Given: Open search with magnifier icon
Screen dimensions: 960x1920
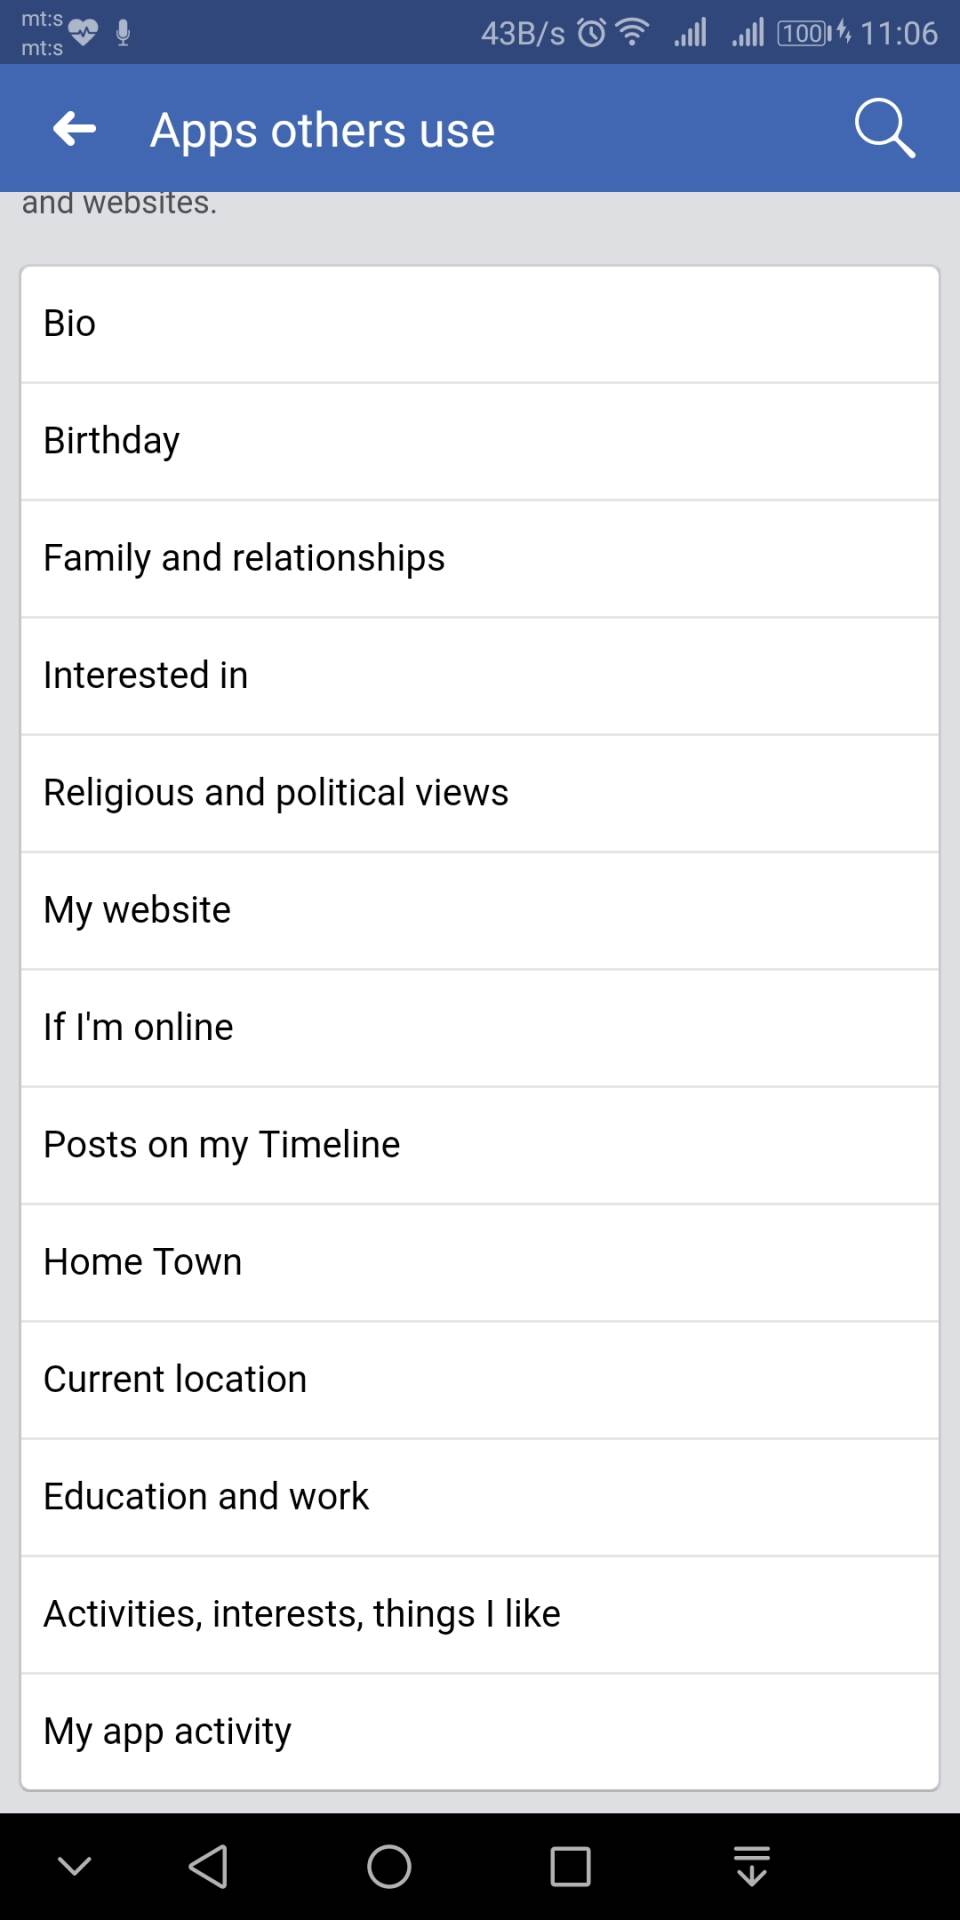Looking at the screenshot, I should pyautogui.click(x=884, y=128).
